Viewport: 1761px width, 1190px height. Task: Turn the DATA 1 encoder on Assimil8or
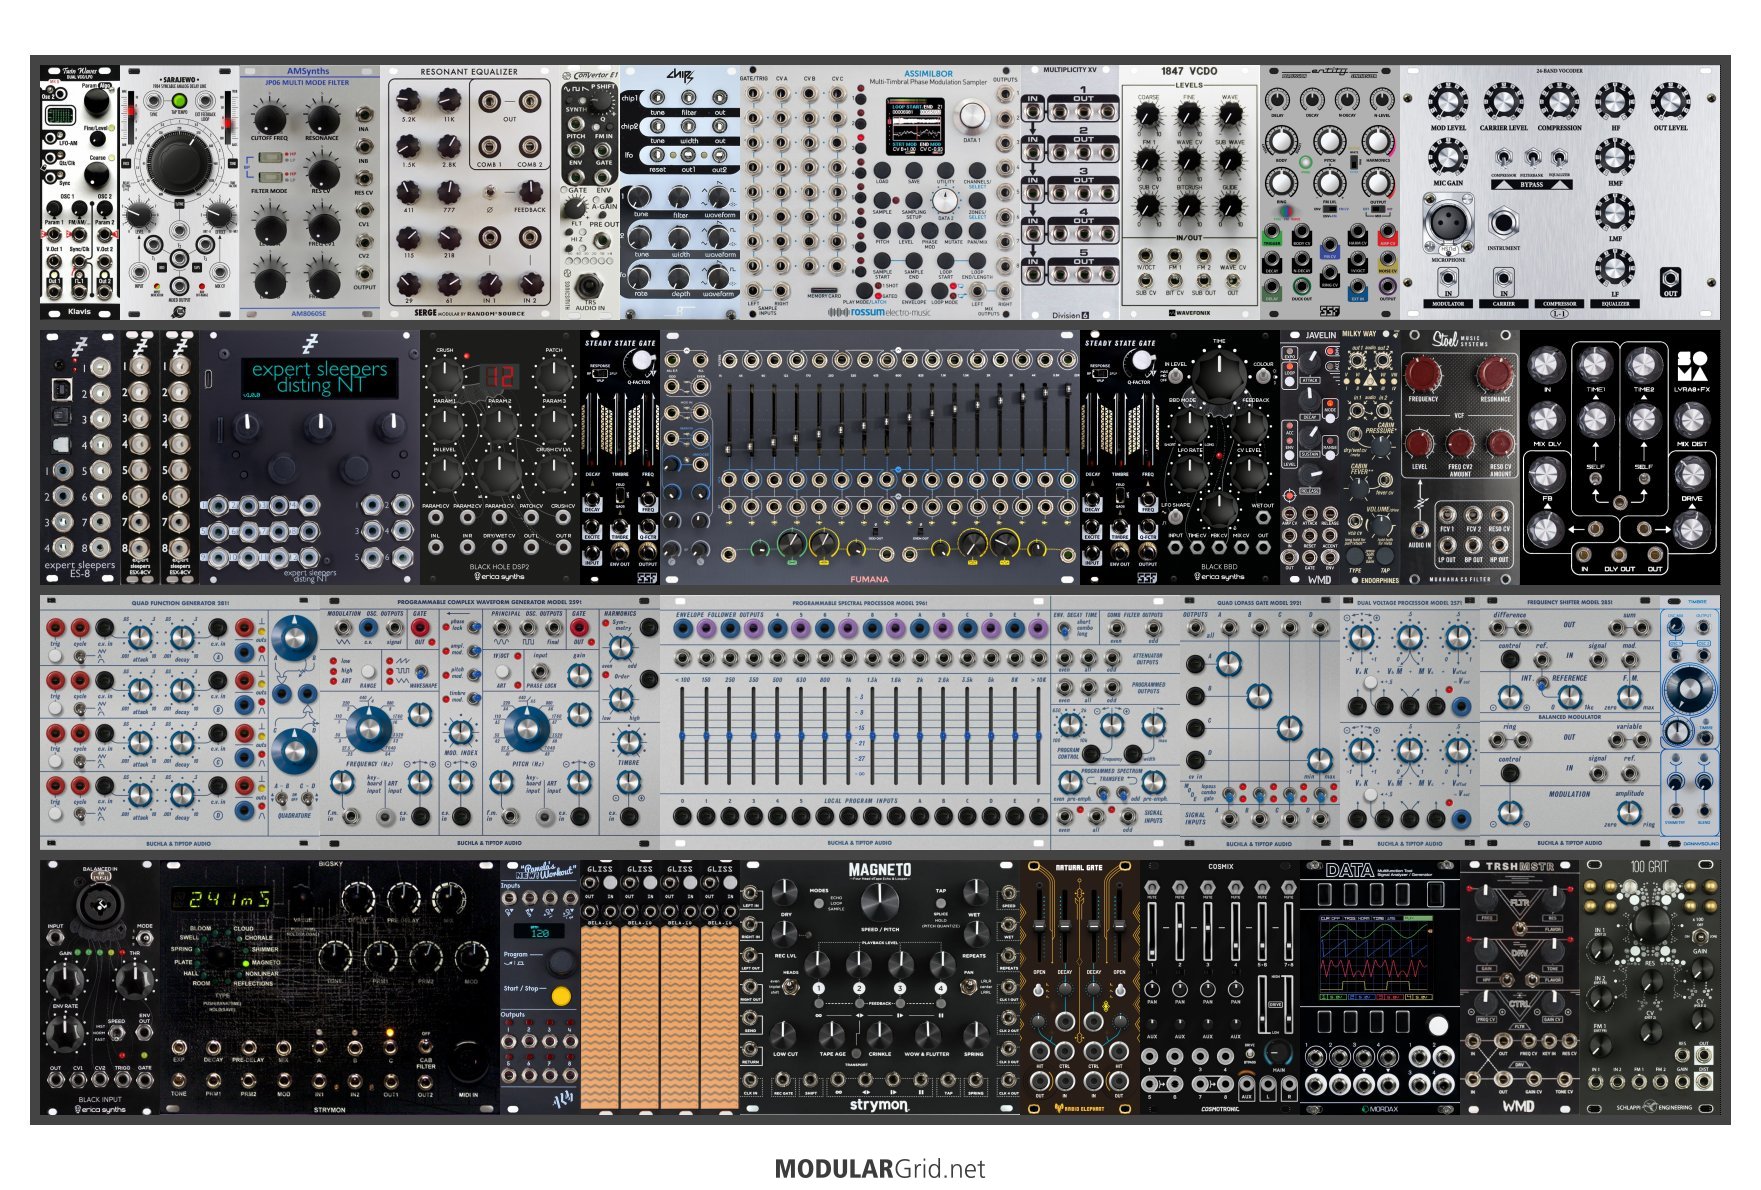pyautogui.click(x=971, y=117)
